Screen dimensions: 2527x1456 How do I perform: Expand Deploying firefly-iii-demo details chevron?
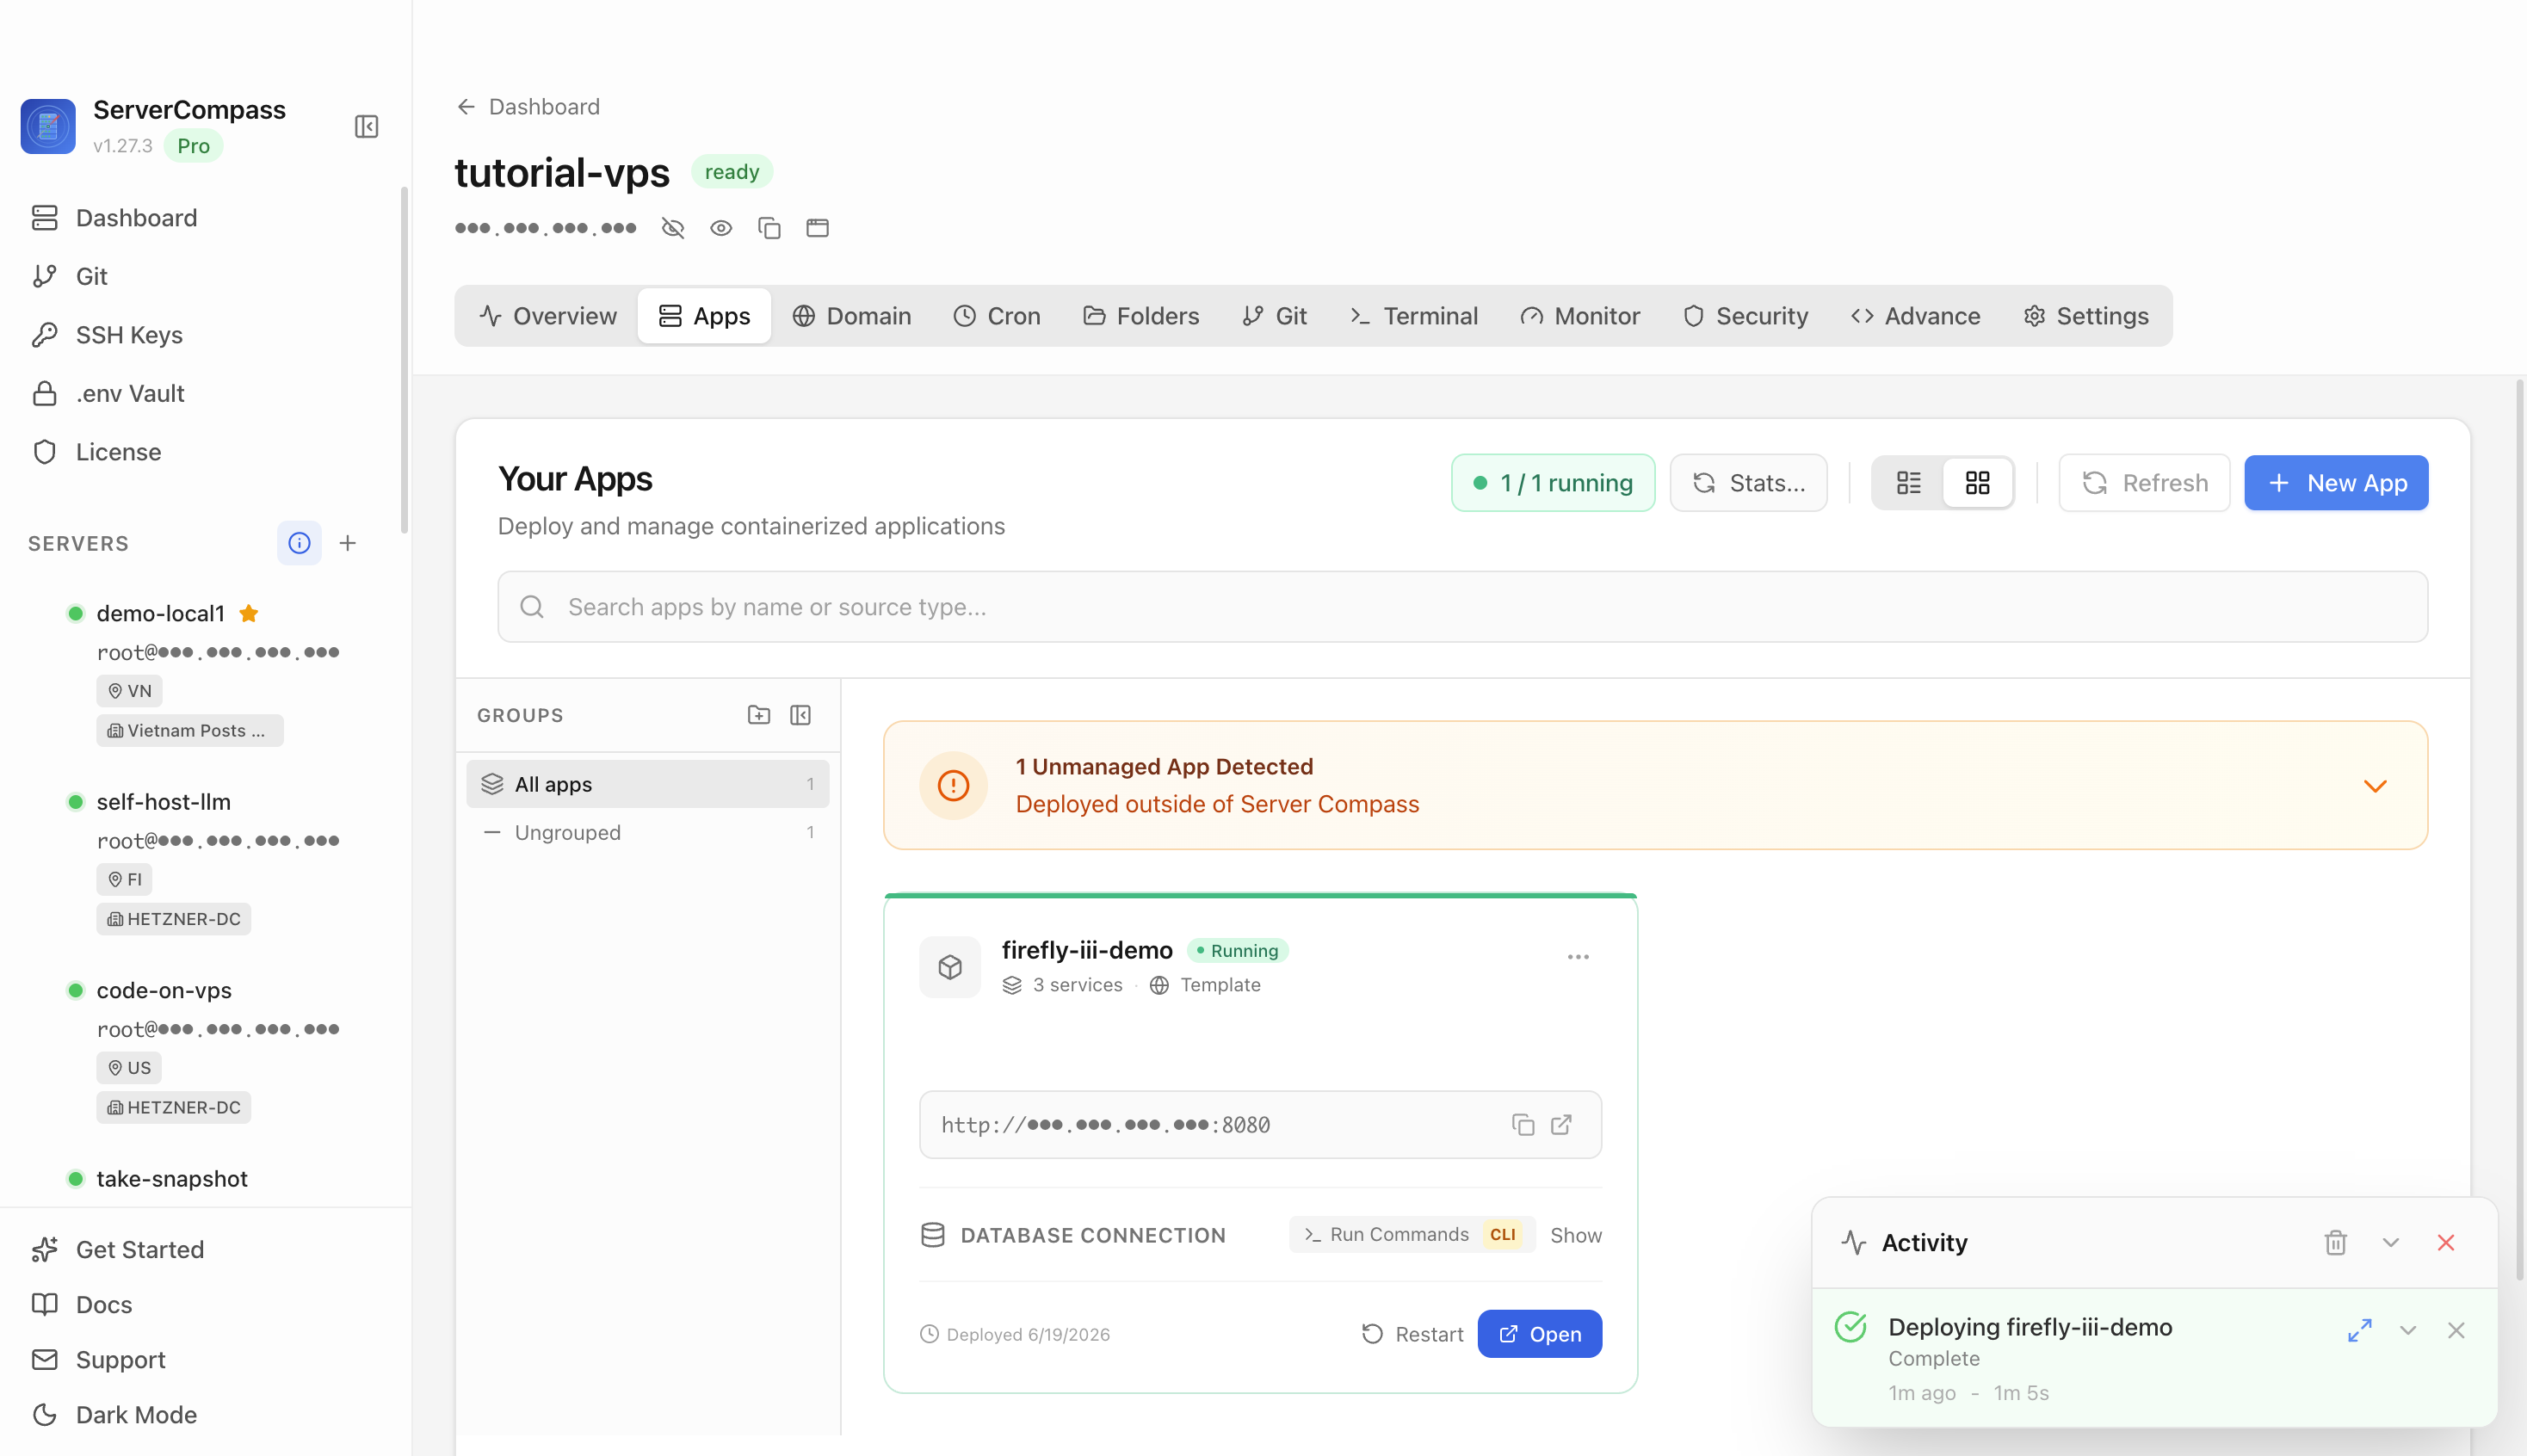2408,1330
